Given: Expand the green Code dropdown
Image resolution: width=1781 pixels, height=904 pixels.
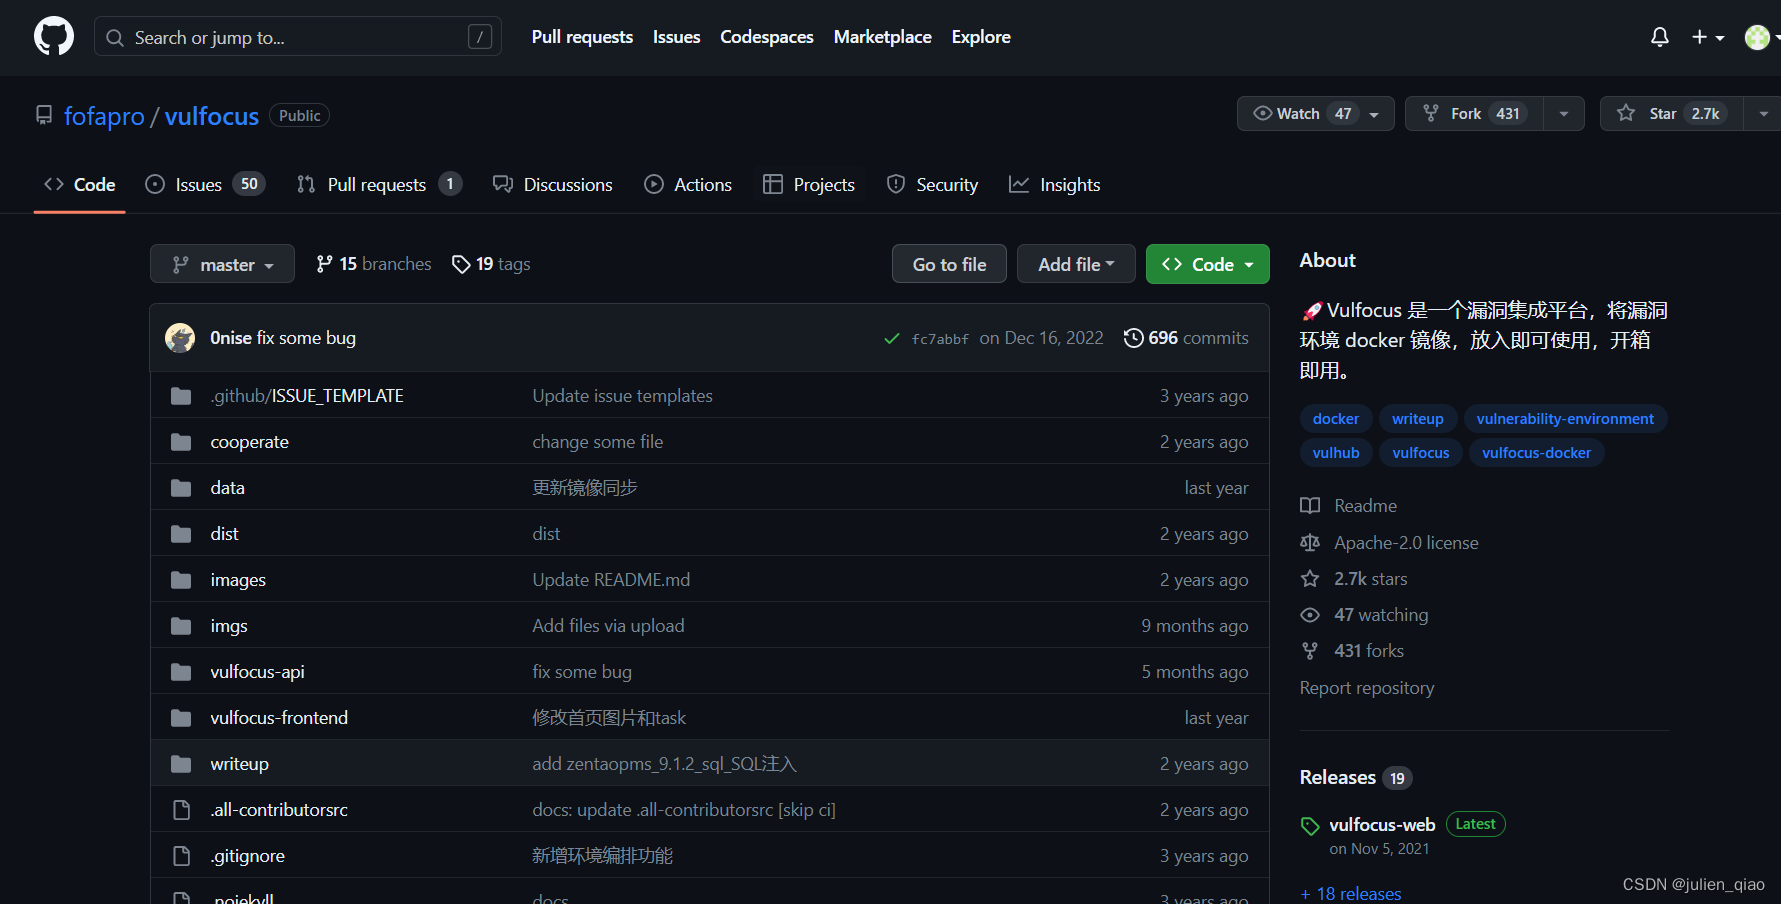Looking at the screenshot, I should tap(1207, 264).
